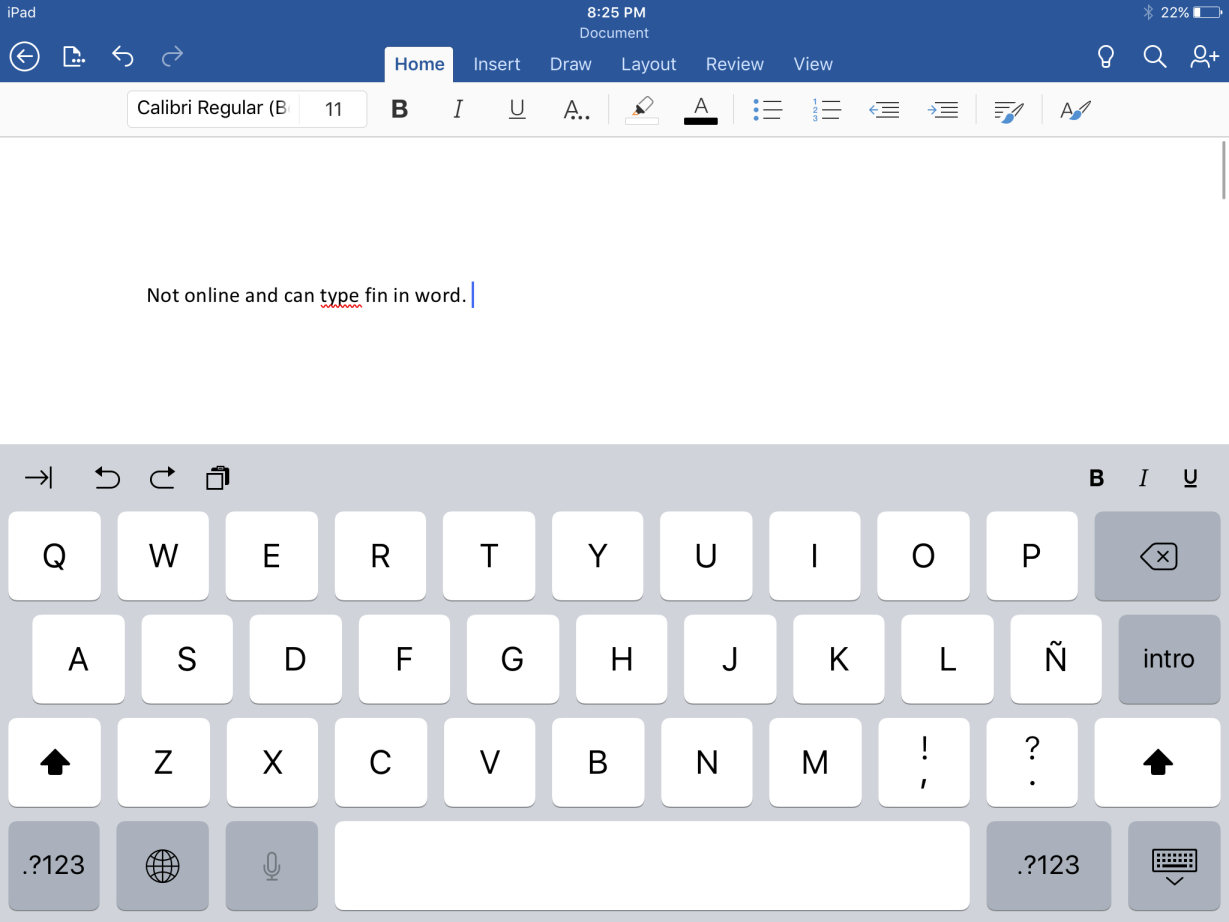This screenshot has width=1229, height=922.
Task: Tap the globe language key
Action: coord(162,866)
